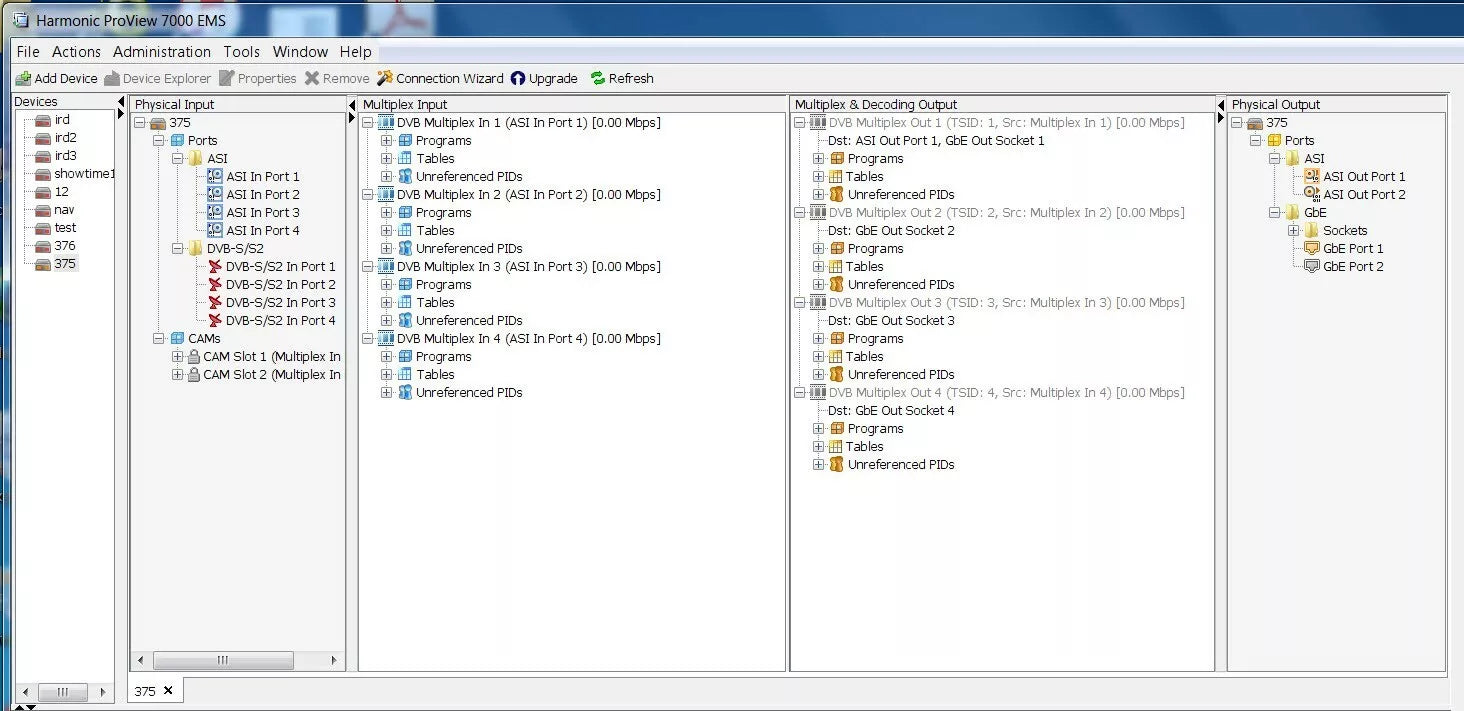This screenshot has height=711, width=1464.
Task: Select device 12 in Devices list
Action: 61,192
